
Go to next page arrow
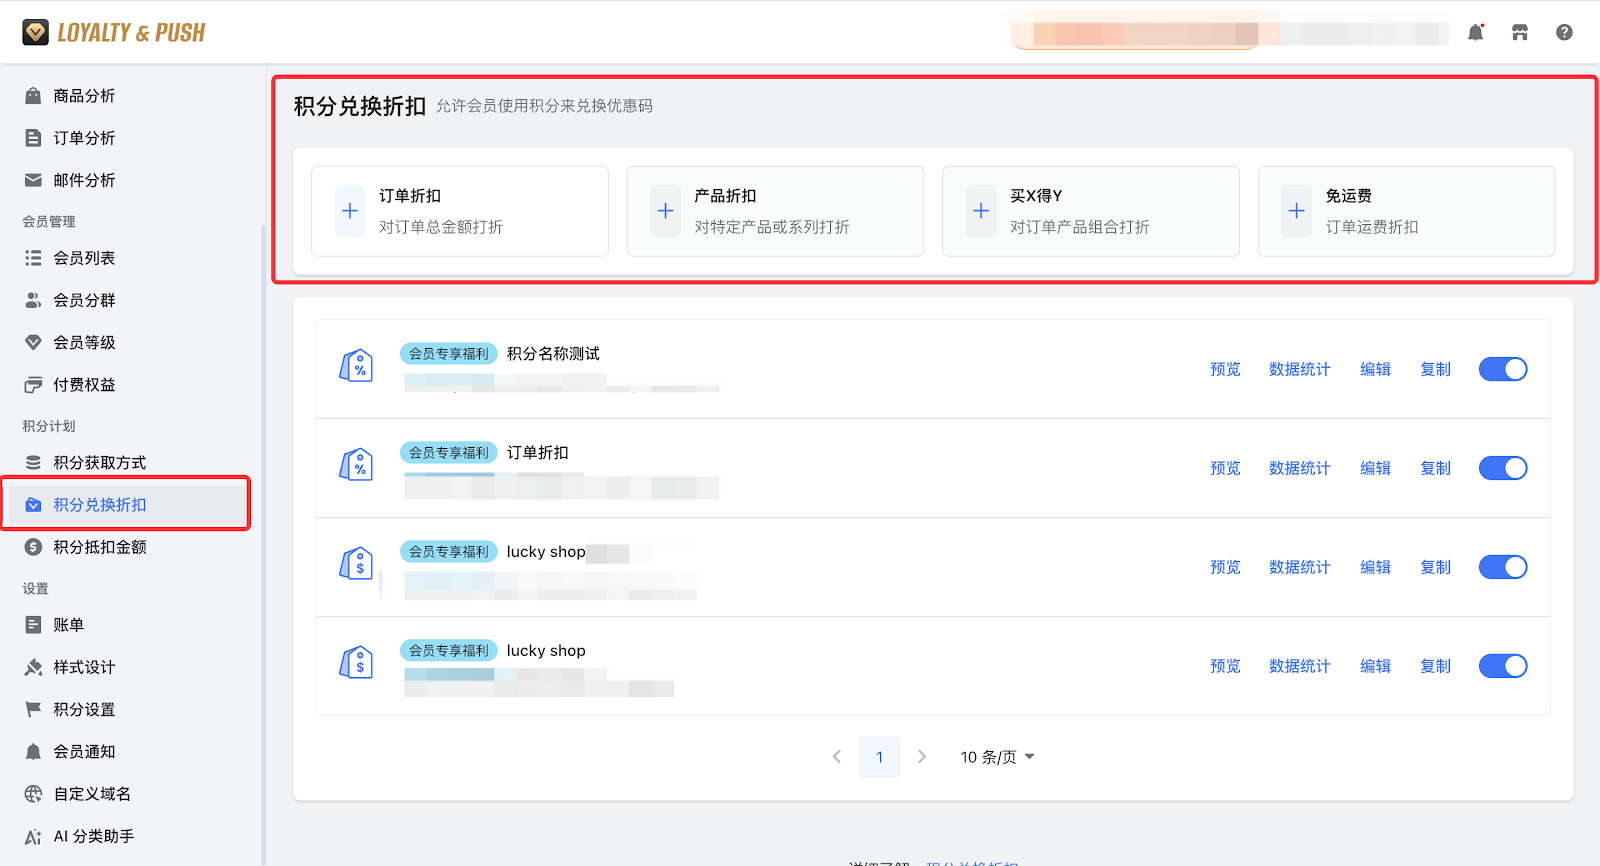(922, 757)
